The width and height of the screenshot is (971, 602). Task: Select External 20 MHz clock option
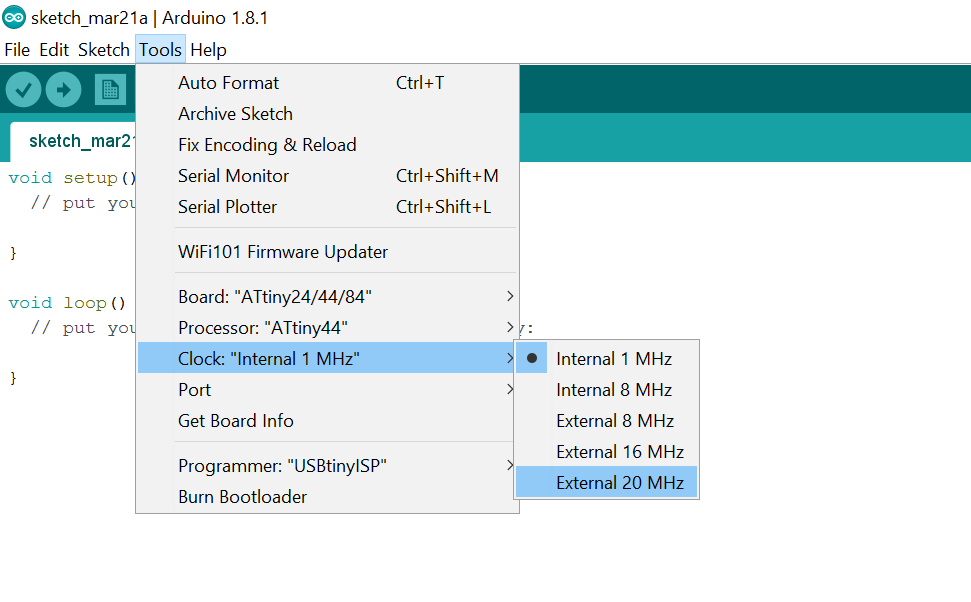click(606, 482)
